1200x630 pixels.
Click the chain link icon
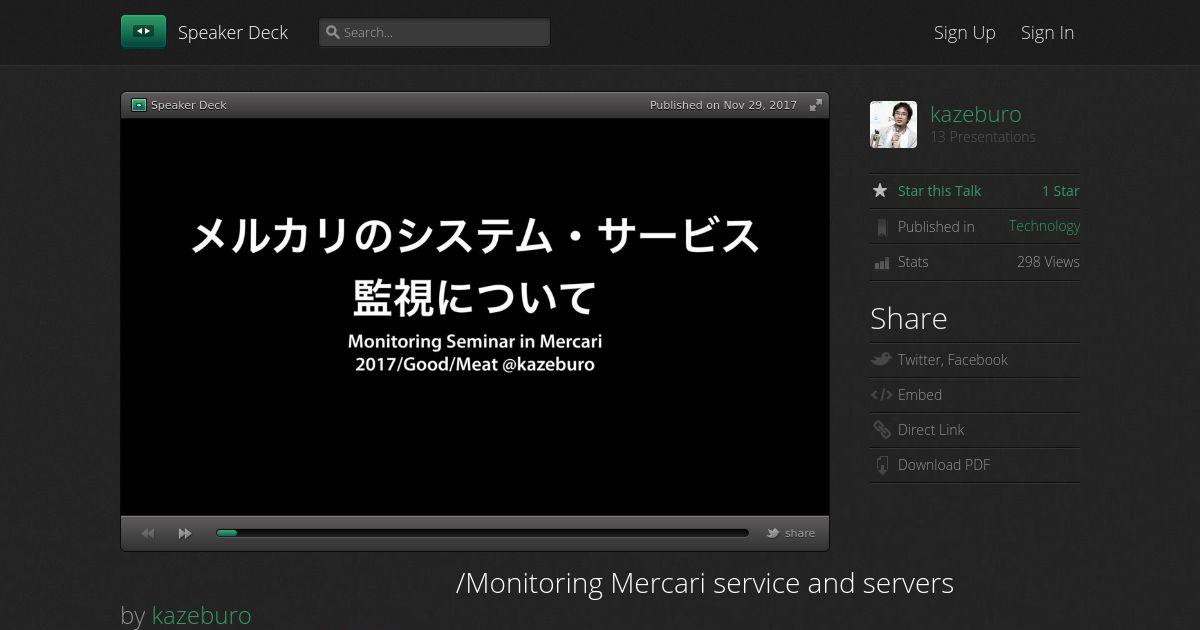pos(882,430)
